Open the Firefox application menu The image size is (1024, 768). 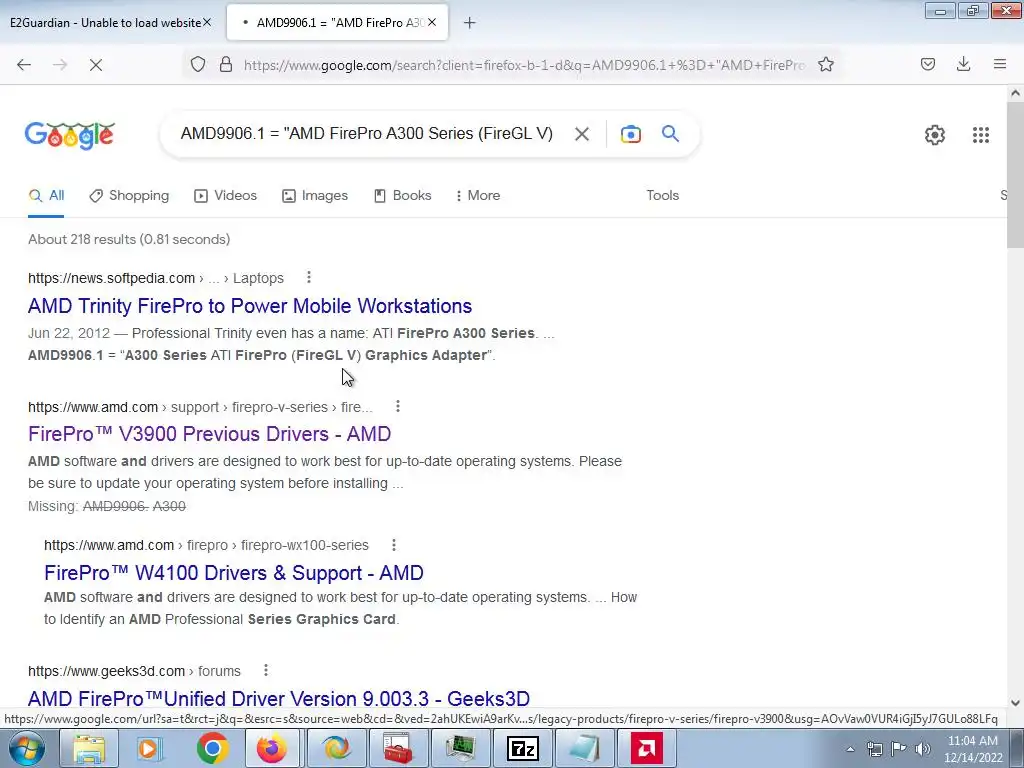coord(1000,64)
